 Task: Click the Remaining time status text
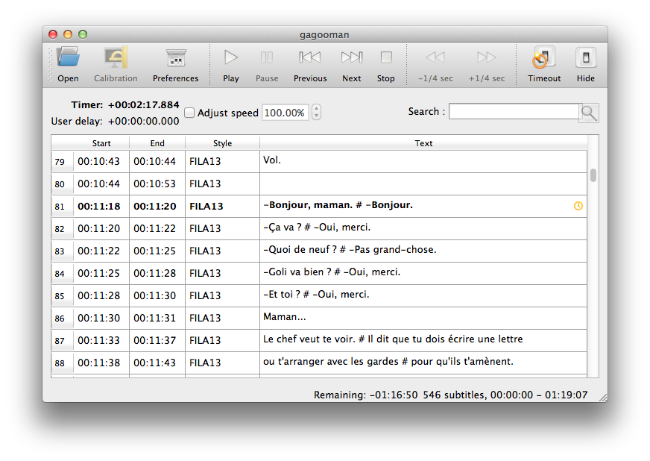(366, 395)
